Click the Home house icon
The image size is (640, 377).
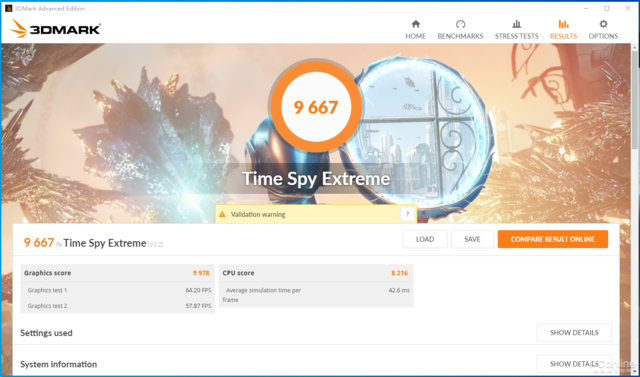(x=416, y=24)
